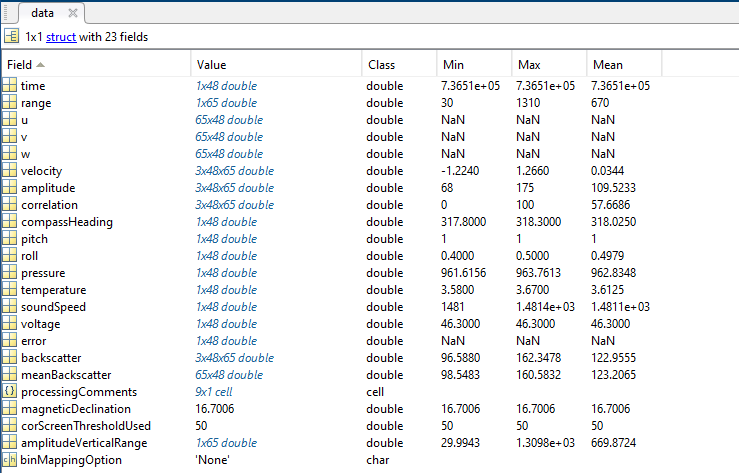This screenshot has height=473, width=739.
Task: Click the matrix icon next to time field
Action: point(9,85)
